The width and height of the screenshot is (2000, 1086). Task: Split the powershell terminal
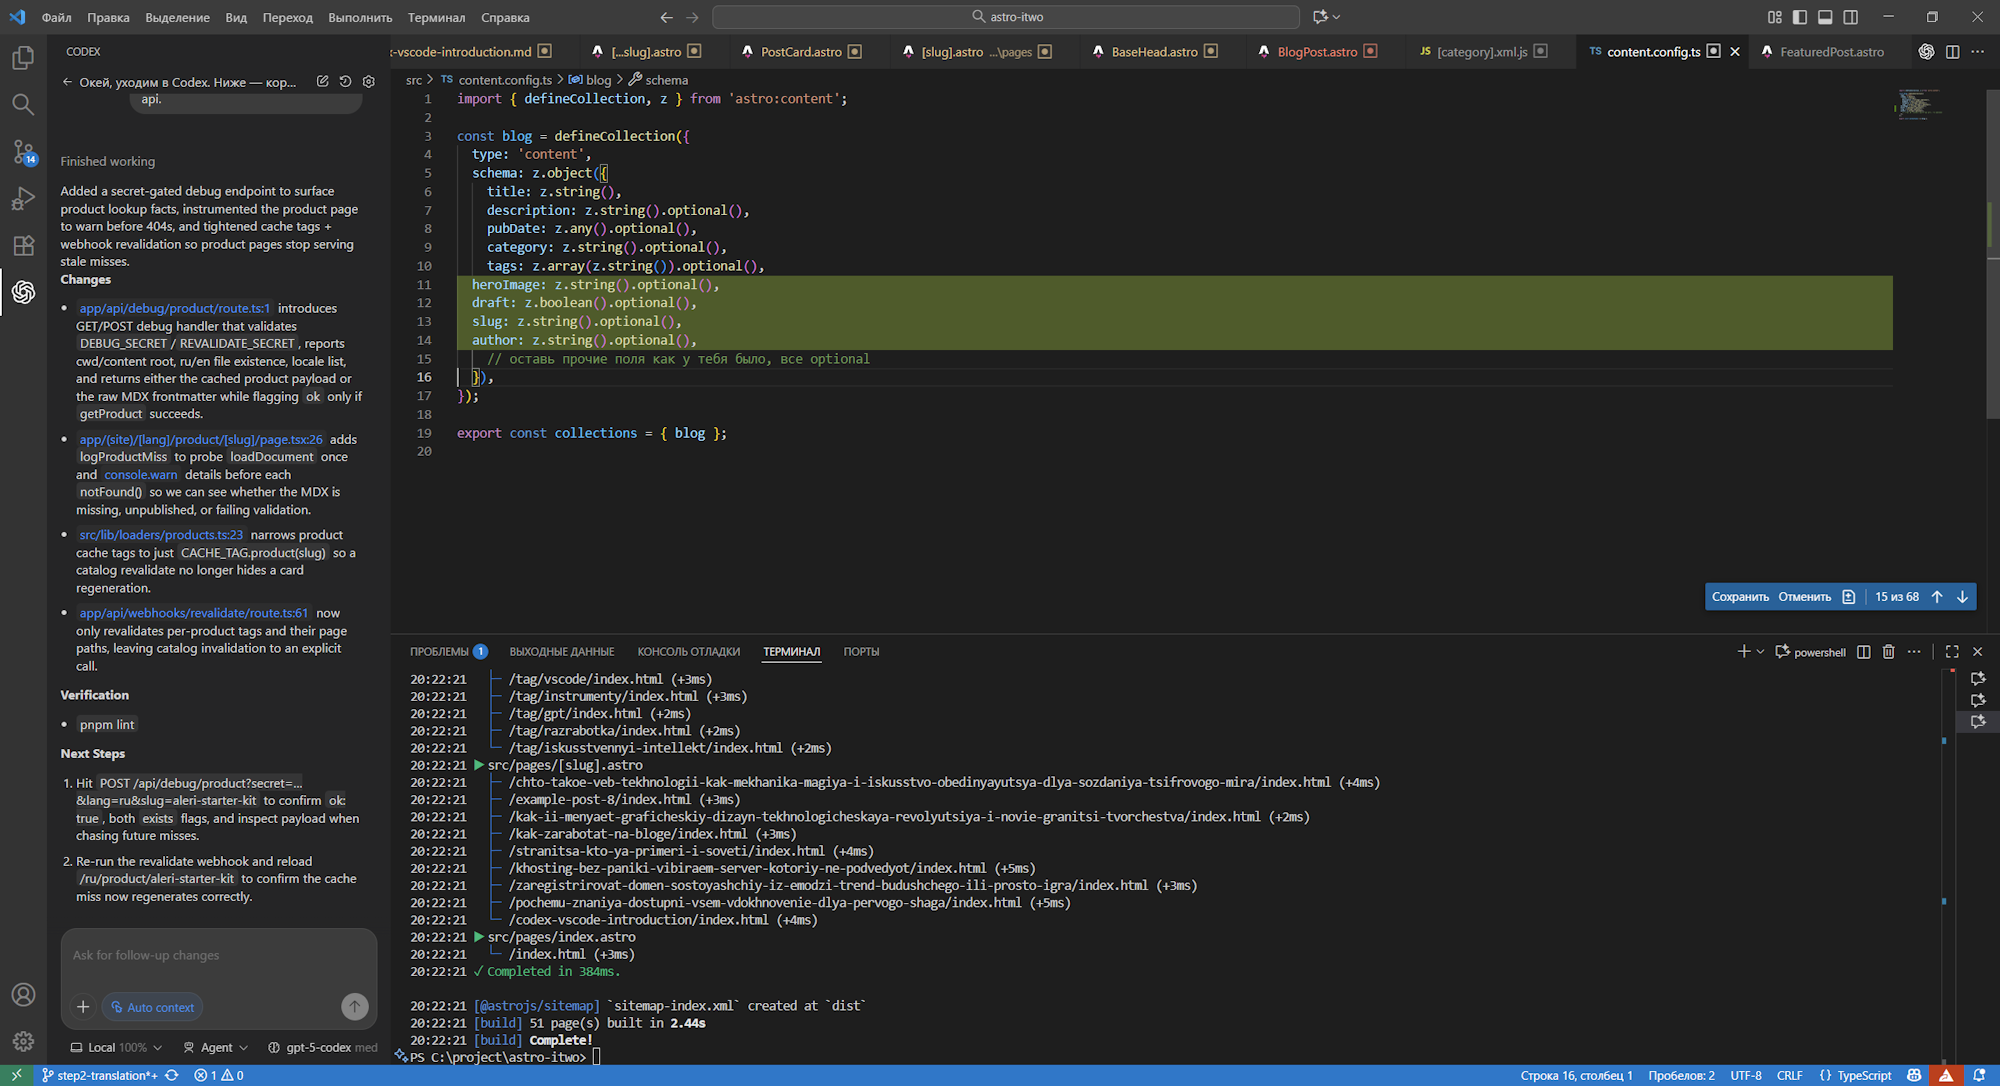click(1864, 652)
